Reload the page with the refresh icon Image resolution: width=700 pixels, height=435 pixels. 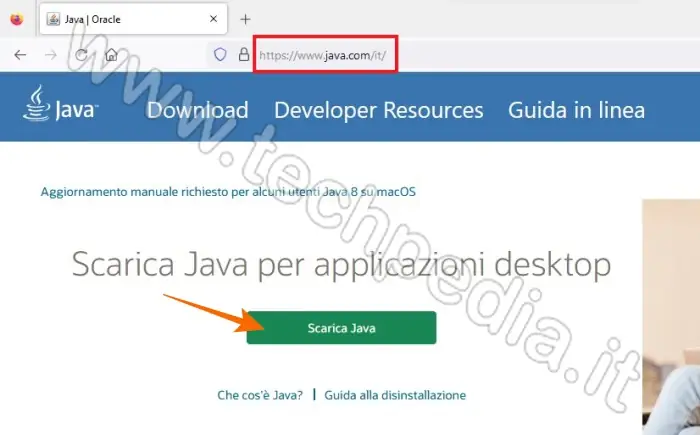click(81, 55)
